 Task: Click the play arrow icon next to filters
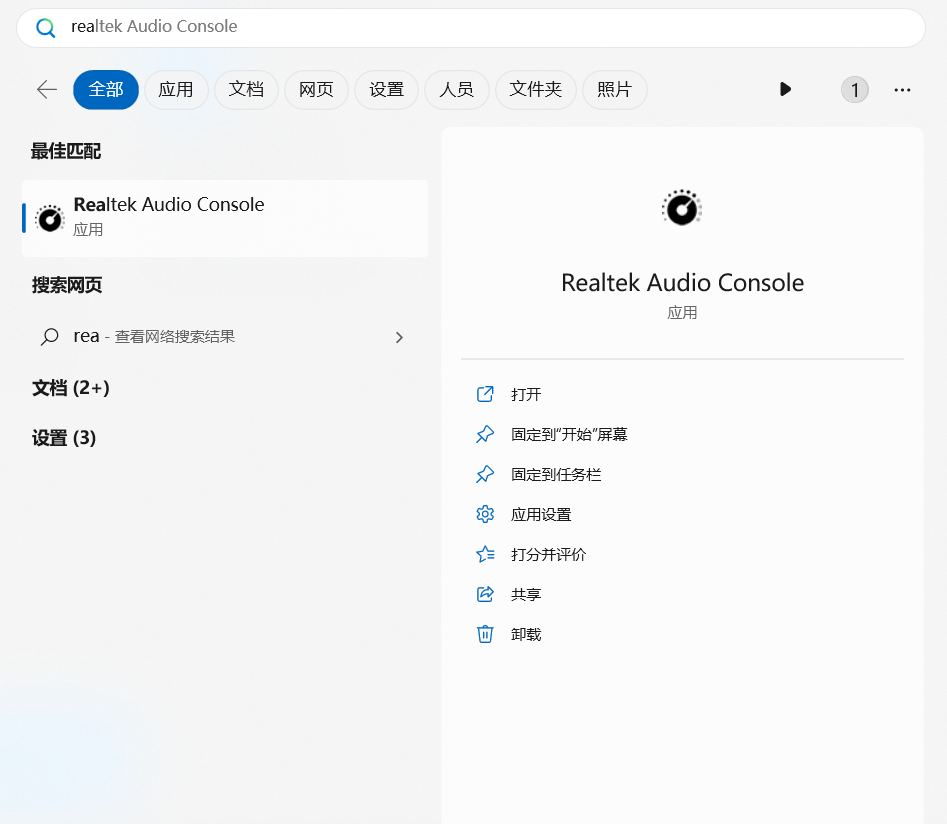pyautogui.click(x=785, y=89)
